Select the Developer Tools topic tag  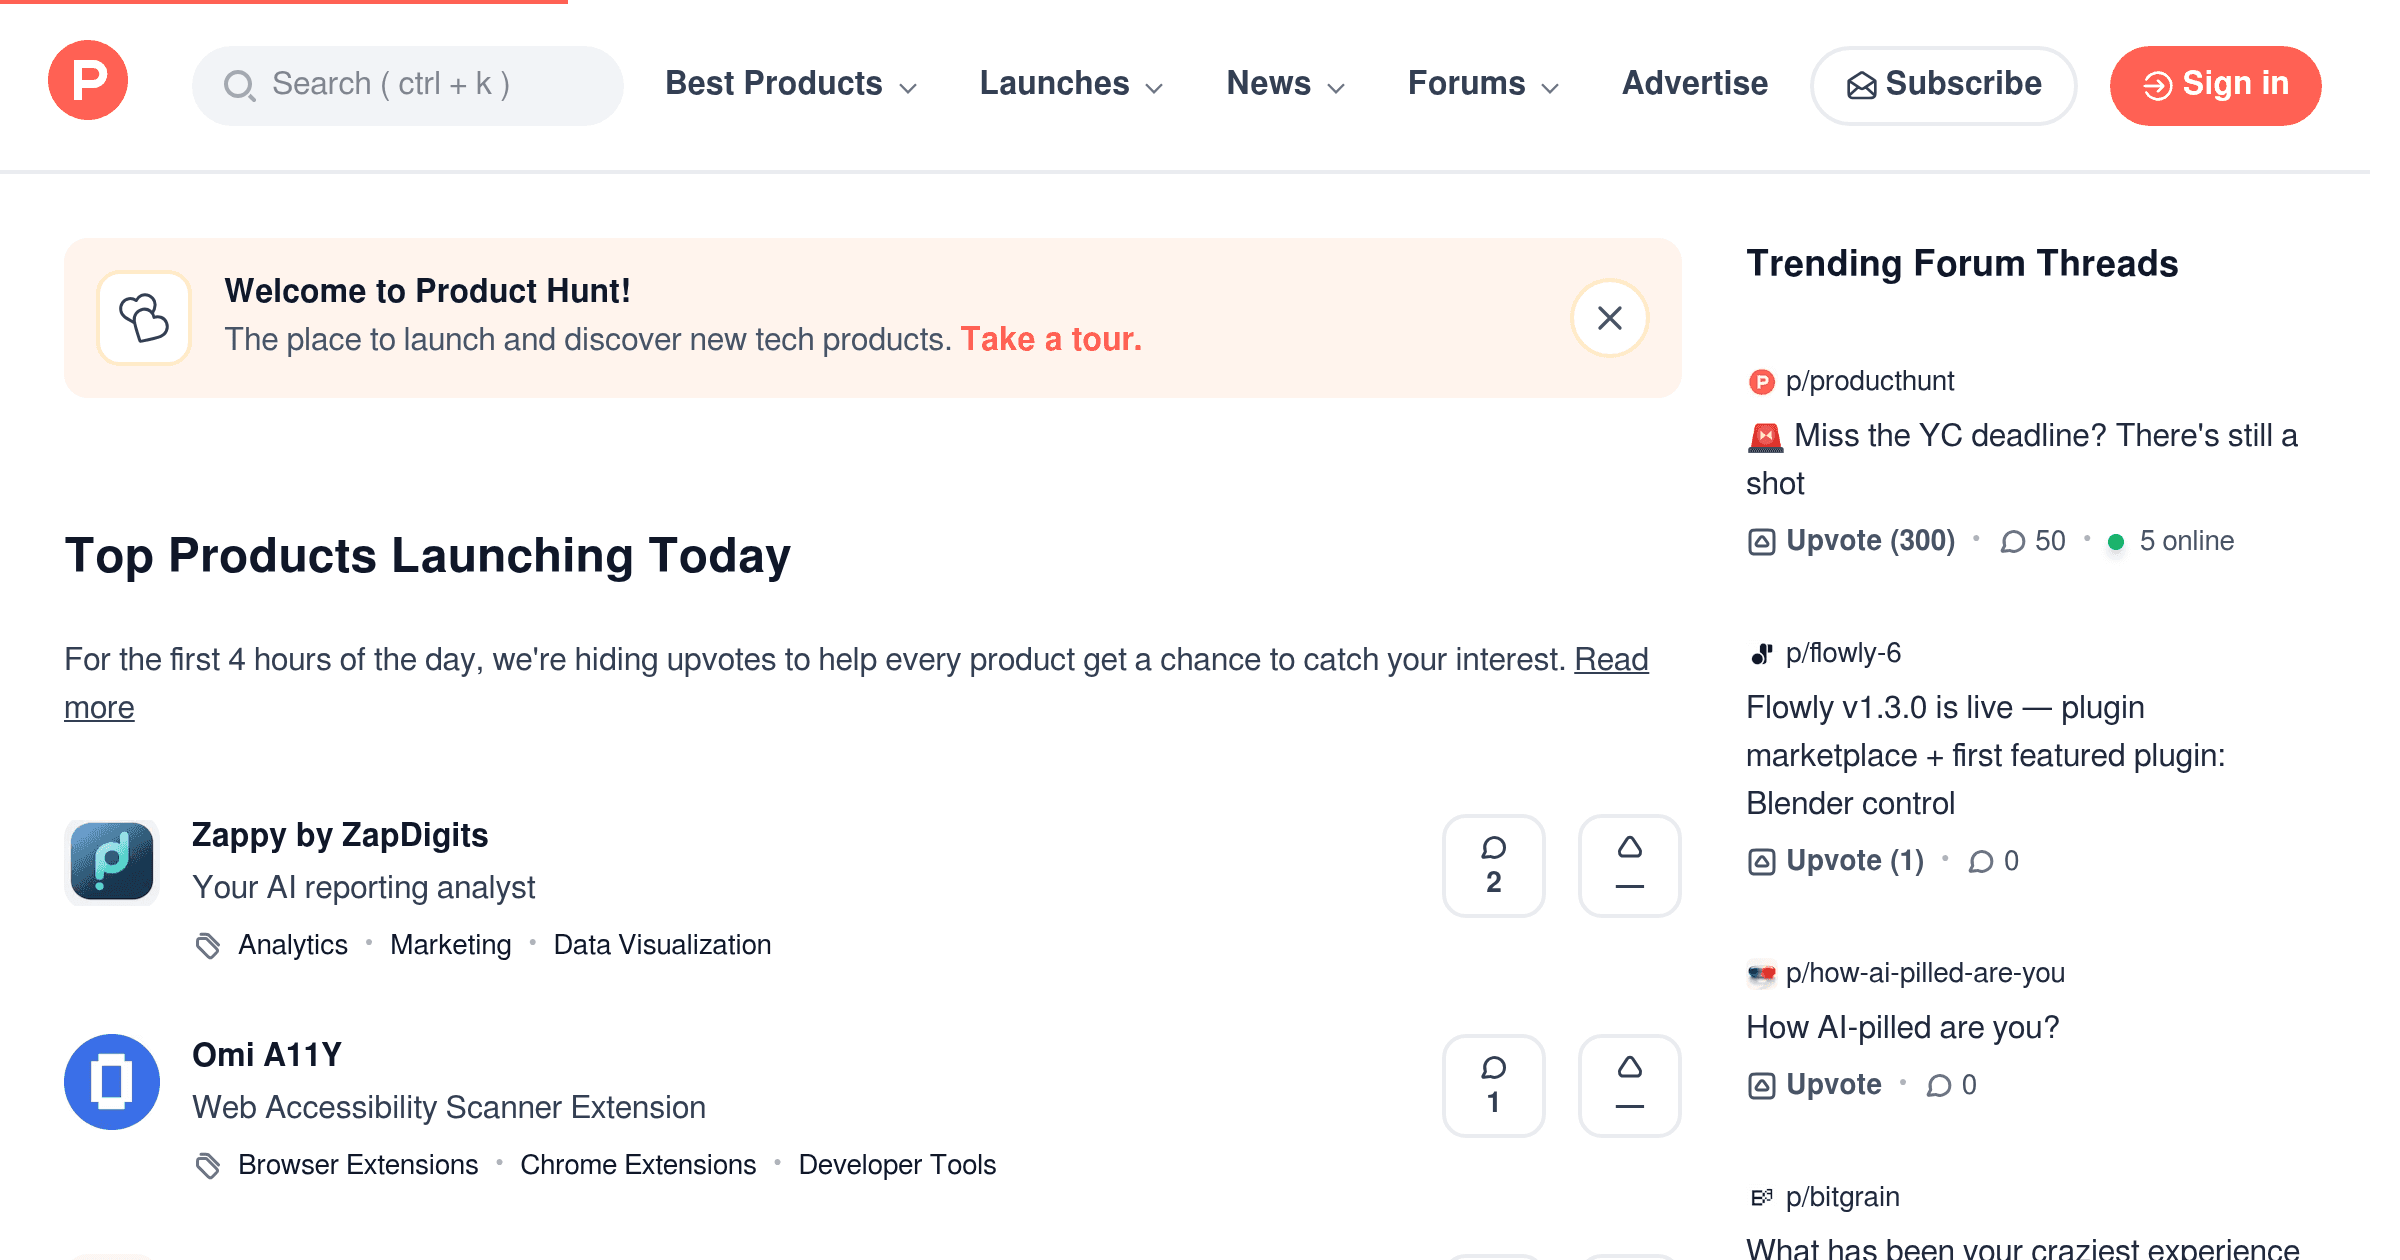pyautogui.click(x=897, y=1165)
